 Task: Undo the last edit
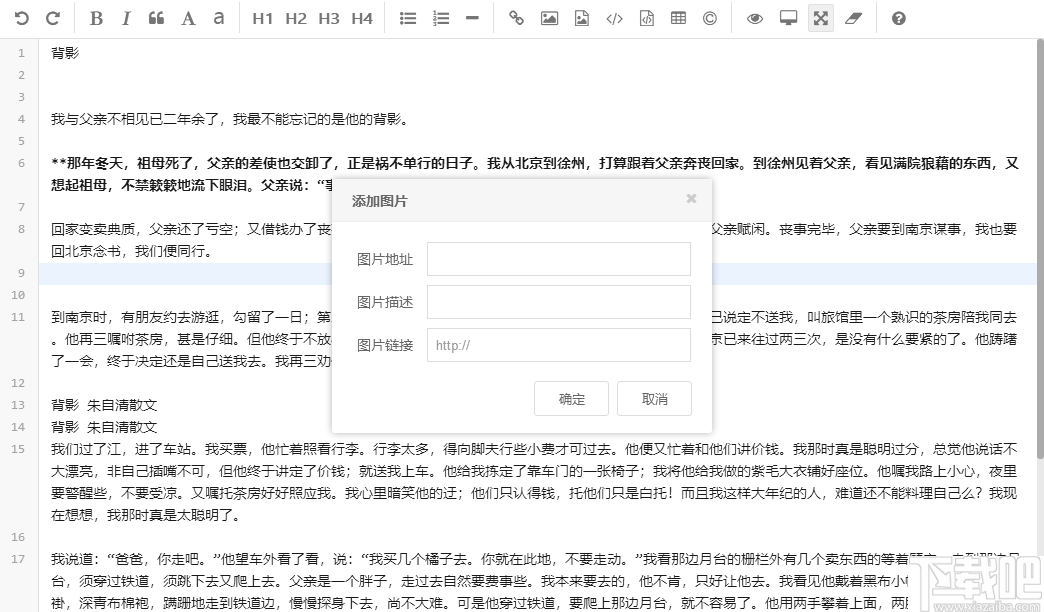click(x=22, y=17)
